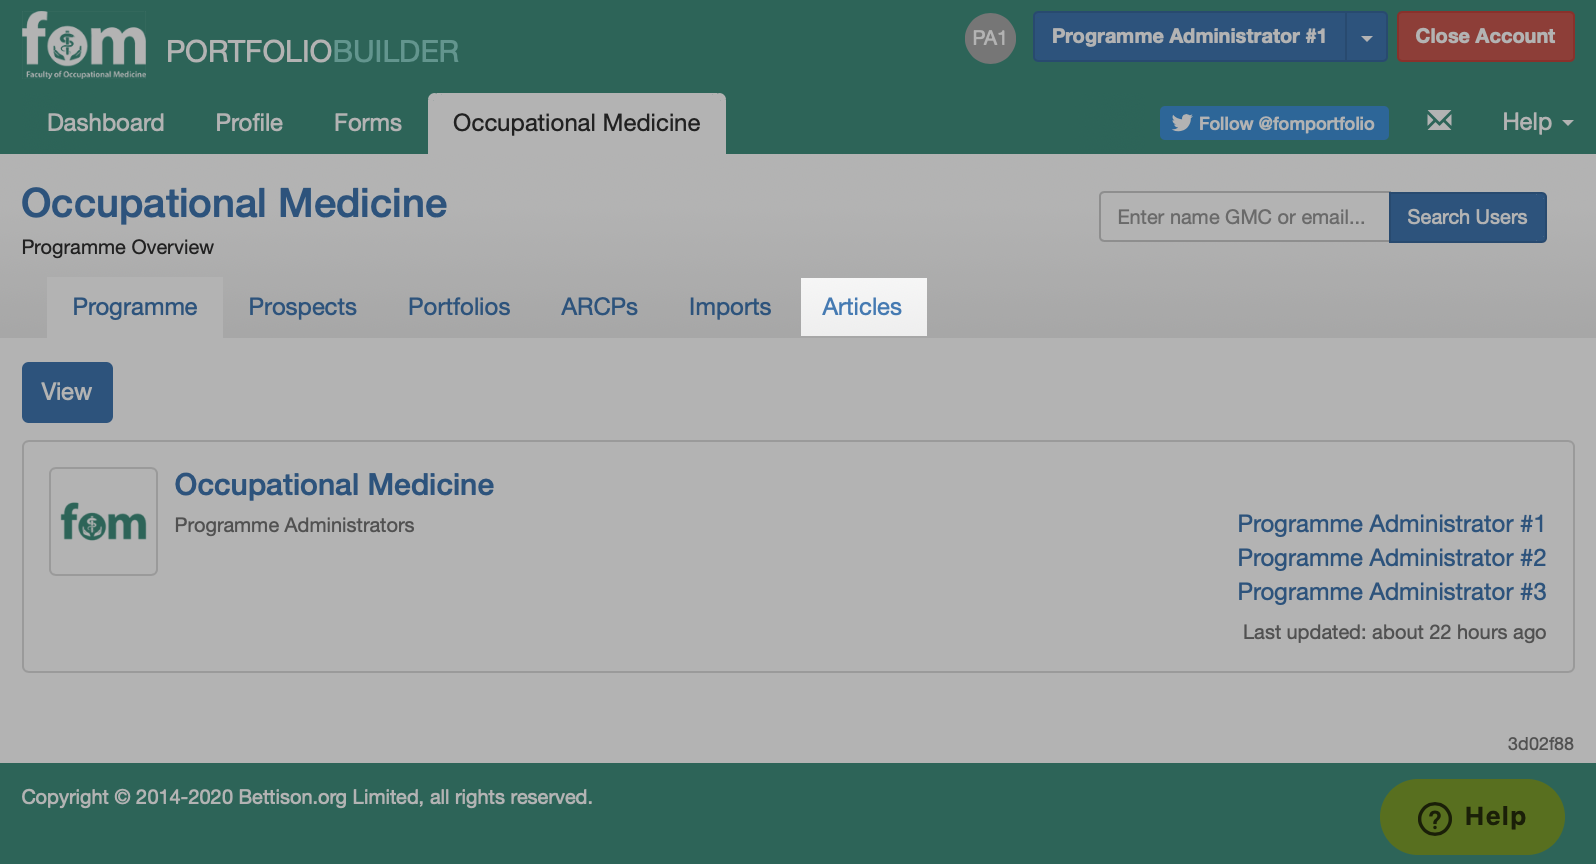This screenshot has height=864, width=1596.
Task: Switch to the Articles sub-tab
Action: tap(864, 307)
